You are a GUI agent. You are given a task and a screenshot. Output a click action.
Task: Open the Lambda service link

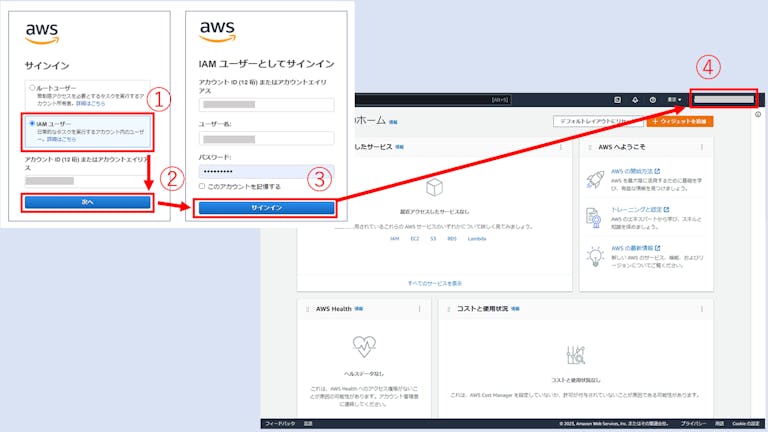tap(477, 239)
